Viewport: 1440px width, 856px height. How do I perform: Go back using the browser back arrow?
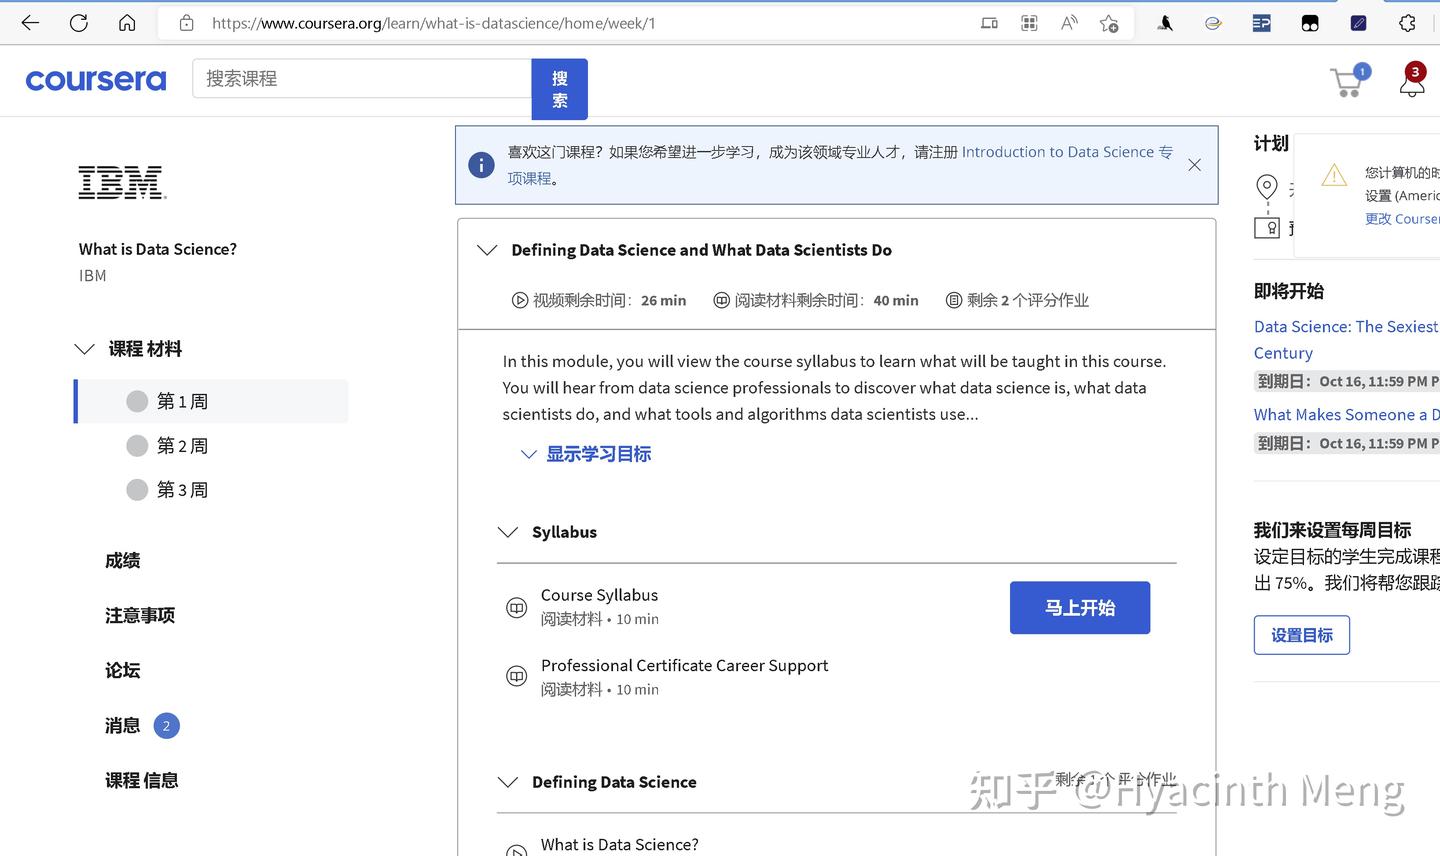point(30,22)
